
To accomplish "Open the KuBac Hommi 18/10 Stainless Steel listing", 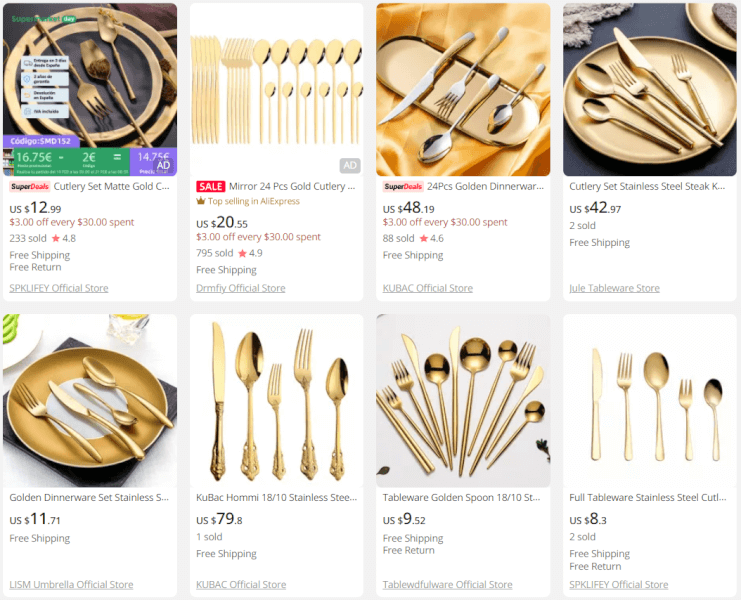I will [276, 497].
